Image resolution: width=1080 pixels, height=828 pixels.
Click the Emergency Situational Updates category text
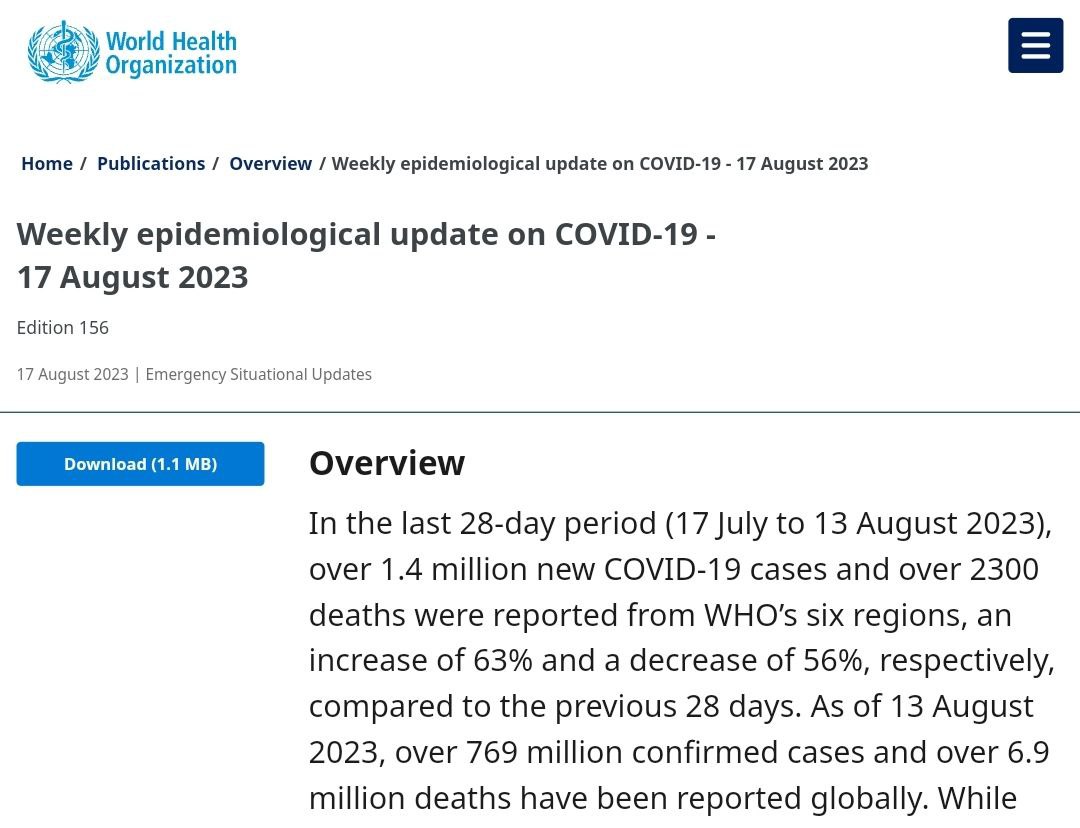click(x=258, y=375)
